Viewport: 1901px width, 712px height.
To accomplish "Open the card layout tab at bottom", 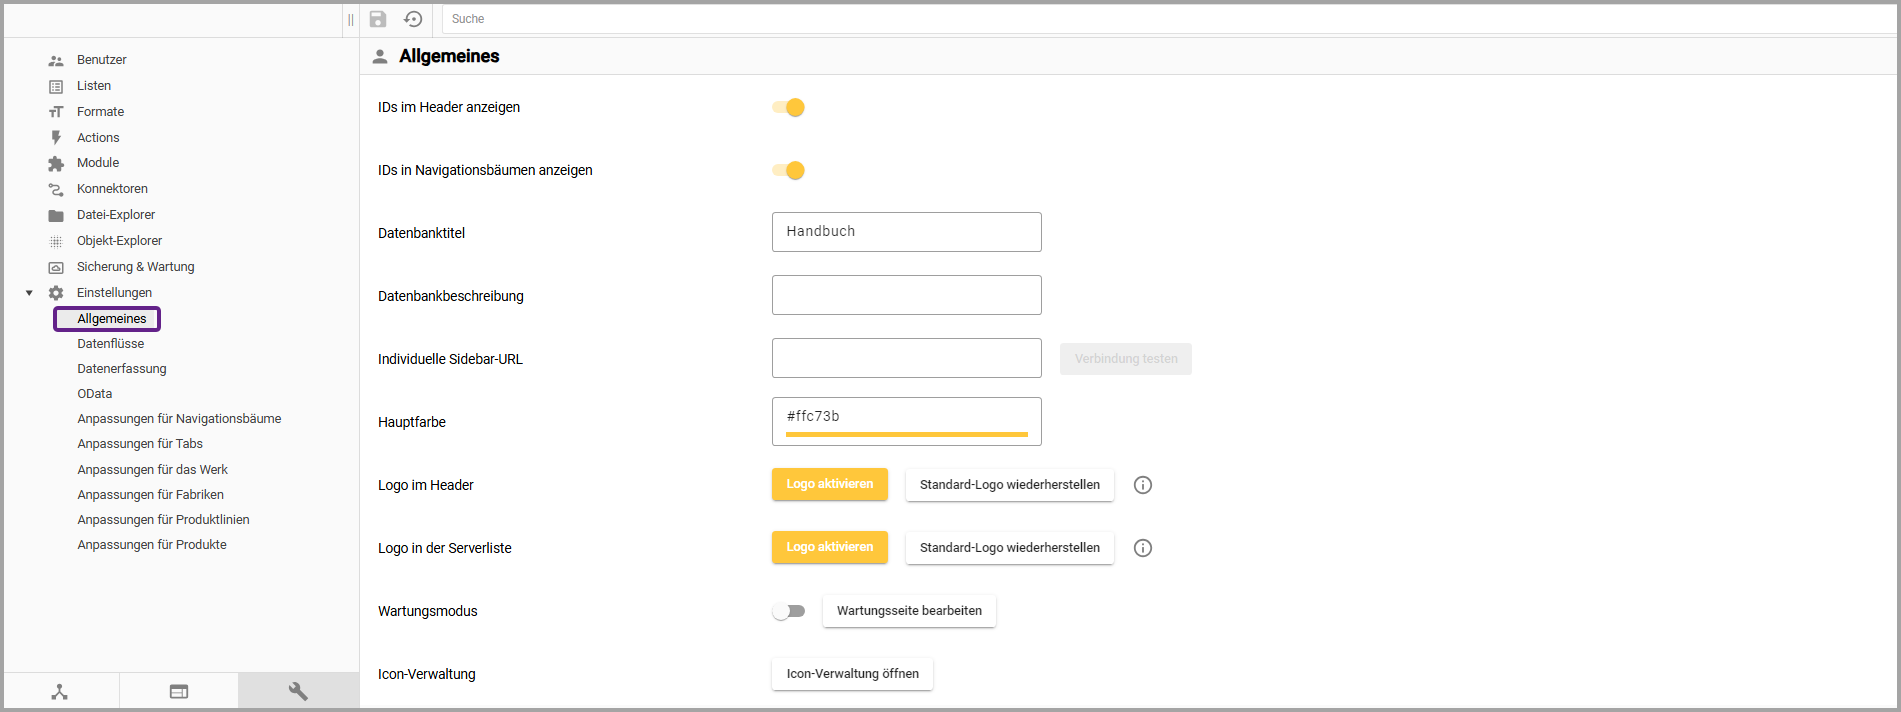I will pyautogui.click(x=179, y=691).
